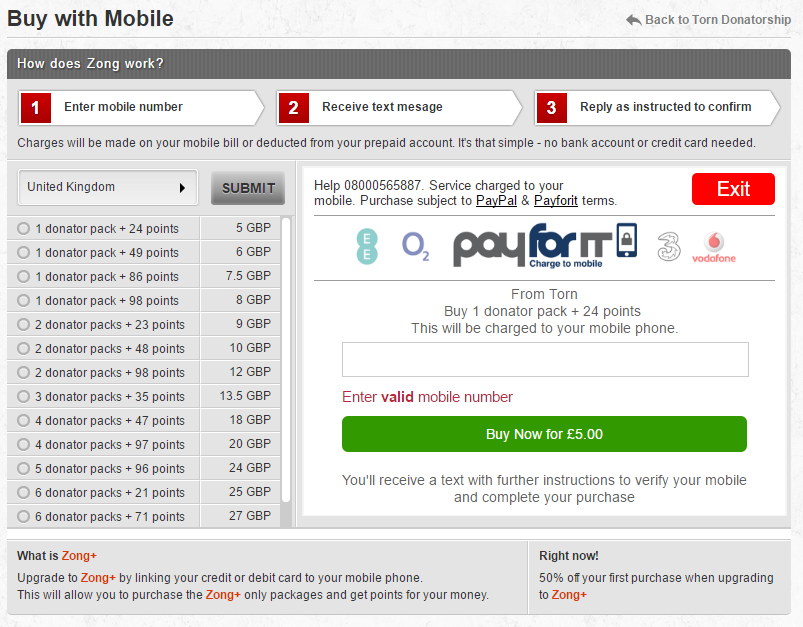
Task: Click the 5 GBP price cell
Action: tap(240, 228)
